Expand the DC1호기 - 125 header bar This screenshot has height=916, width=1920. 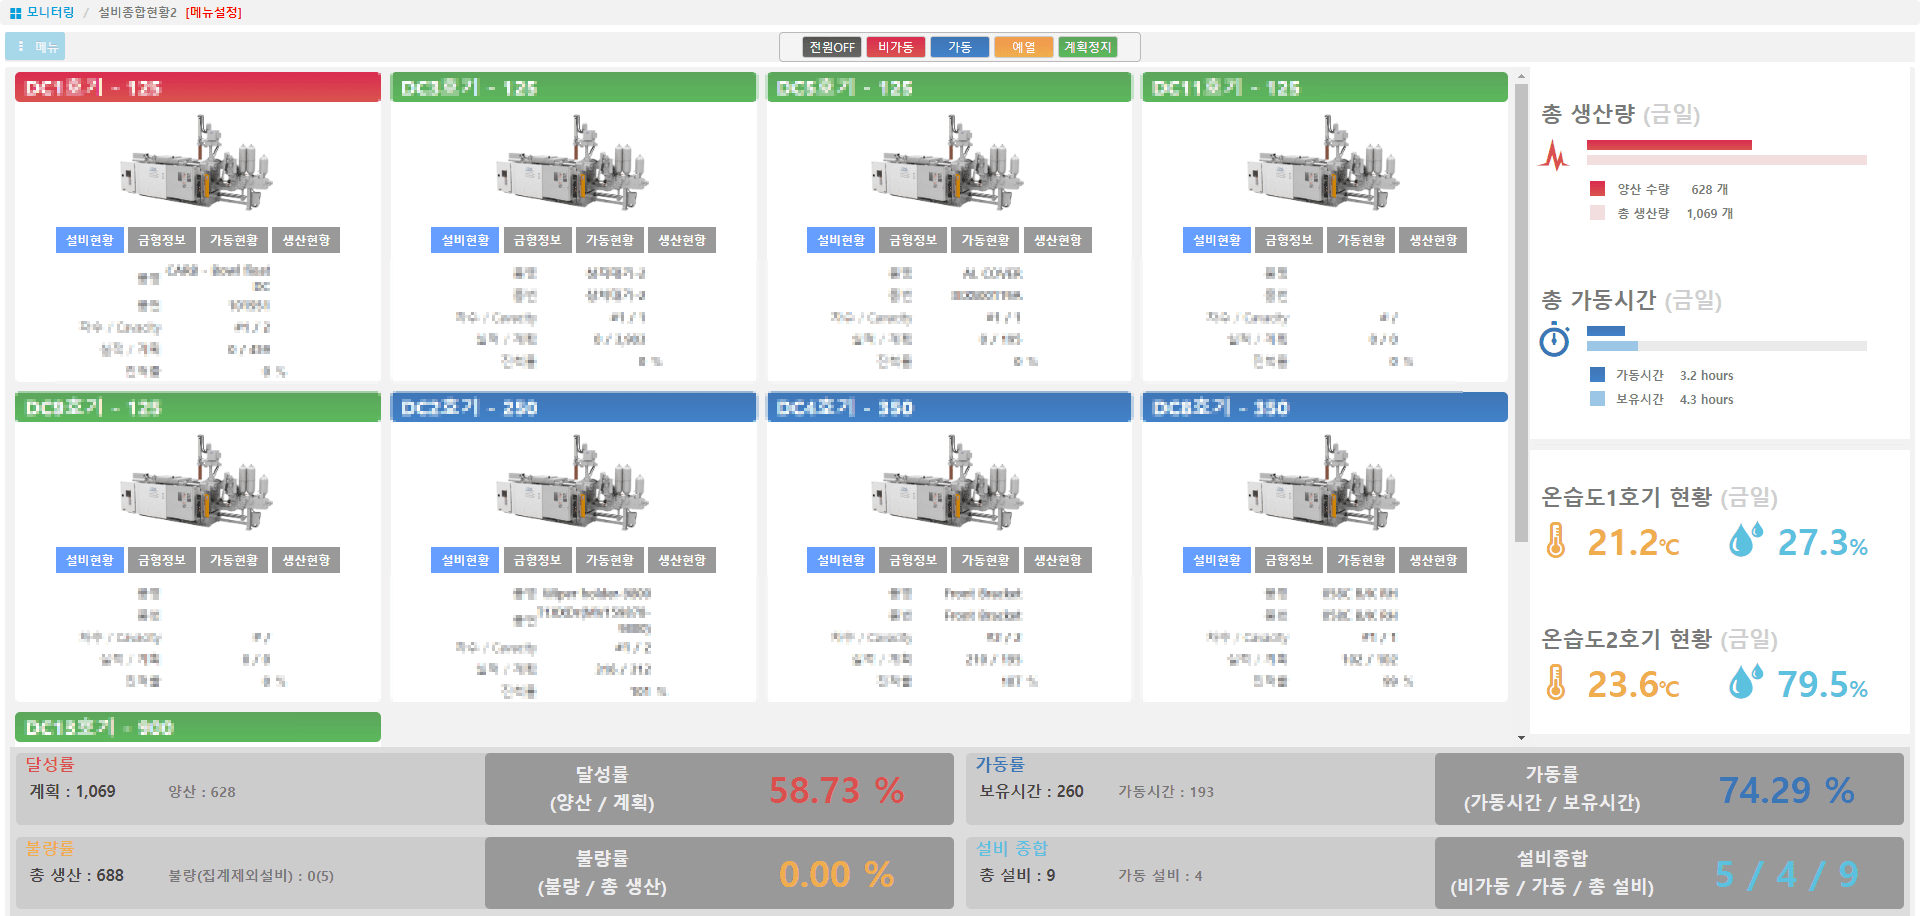tap(197, 87)
